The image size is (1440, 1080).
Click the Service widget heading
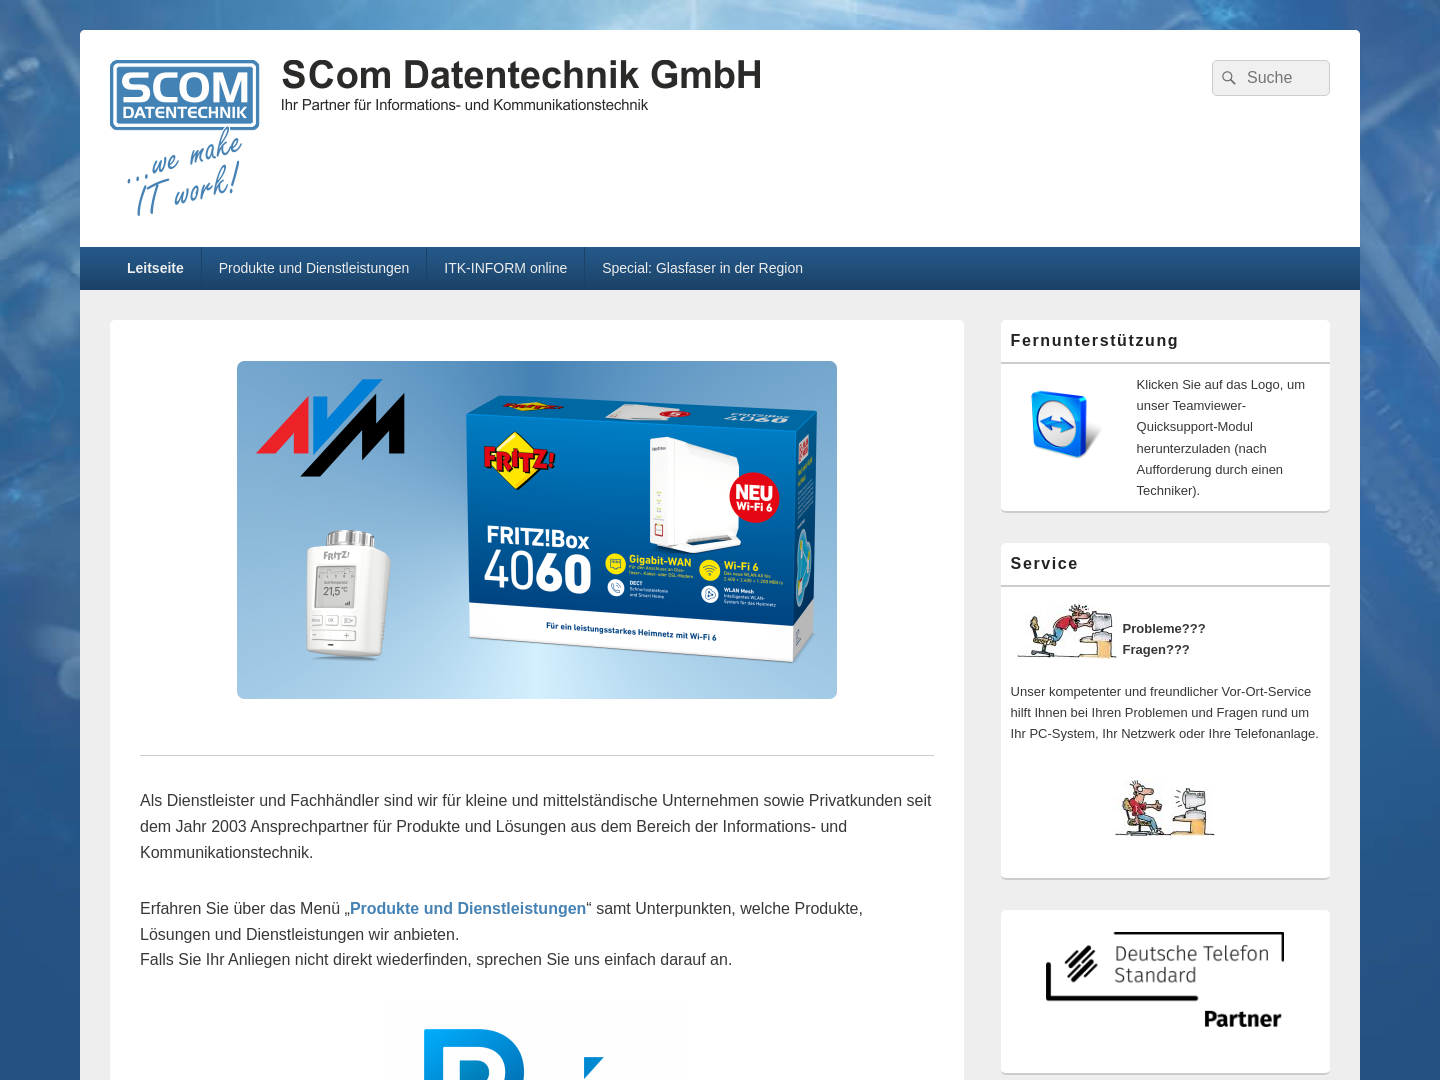coord(1044,564)
